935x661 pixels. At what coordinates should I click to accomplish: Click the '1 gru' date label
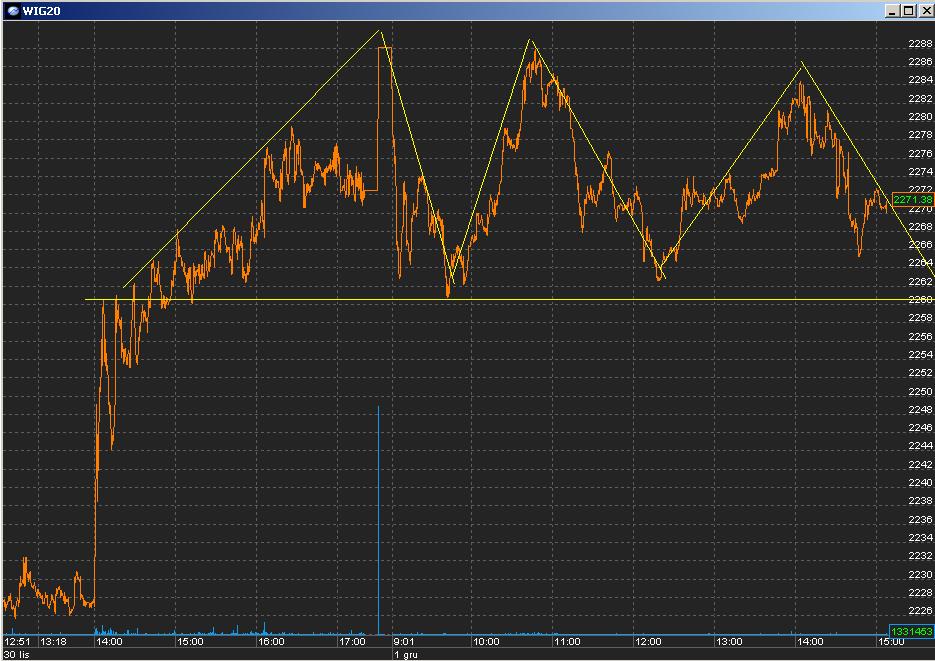406,654
